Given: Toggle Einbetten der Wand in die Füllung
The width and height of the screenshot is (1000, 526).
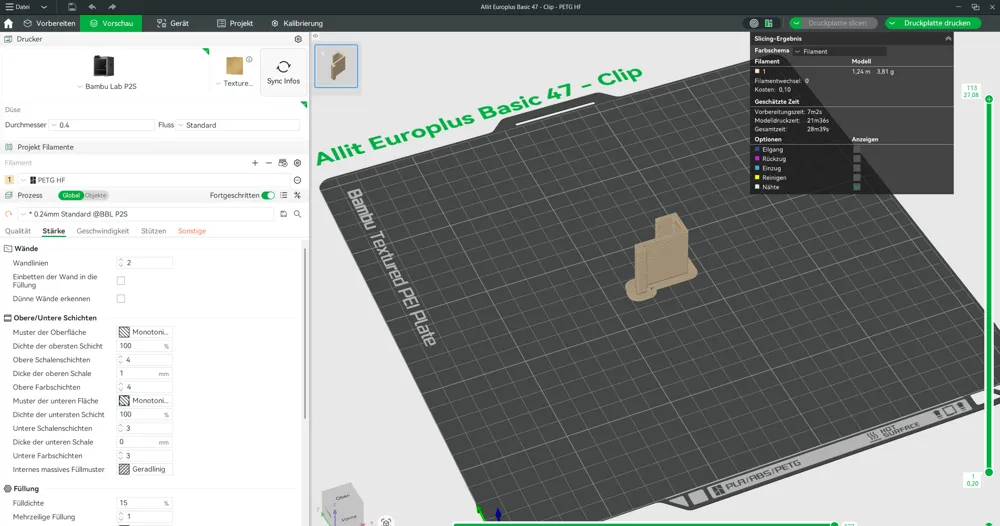Looking at the screenshot, I should point(121,281).
